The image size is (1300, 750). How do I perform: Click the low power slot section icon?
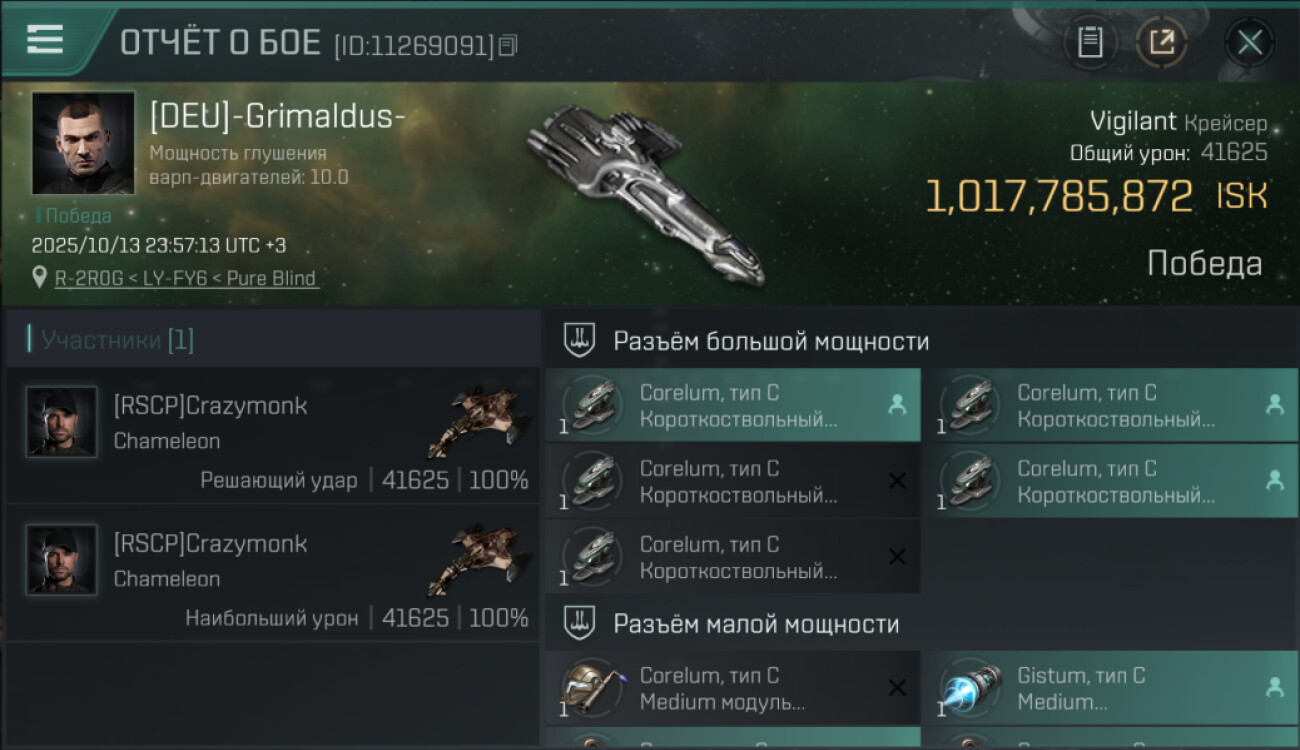(x=579, y=624)
